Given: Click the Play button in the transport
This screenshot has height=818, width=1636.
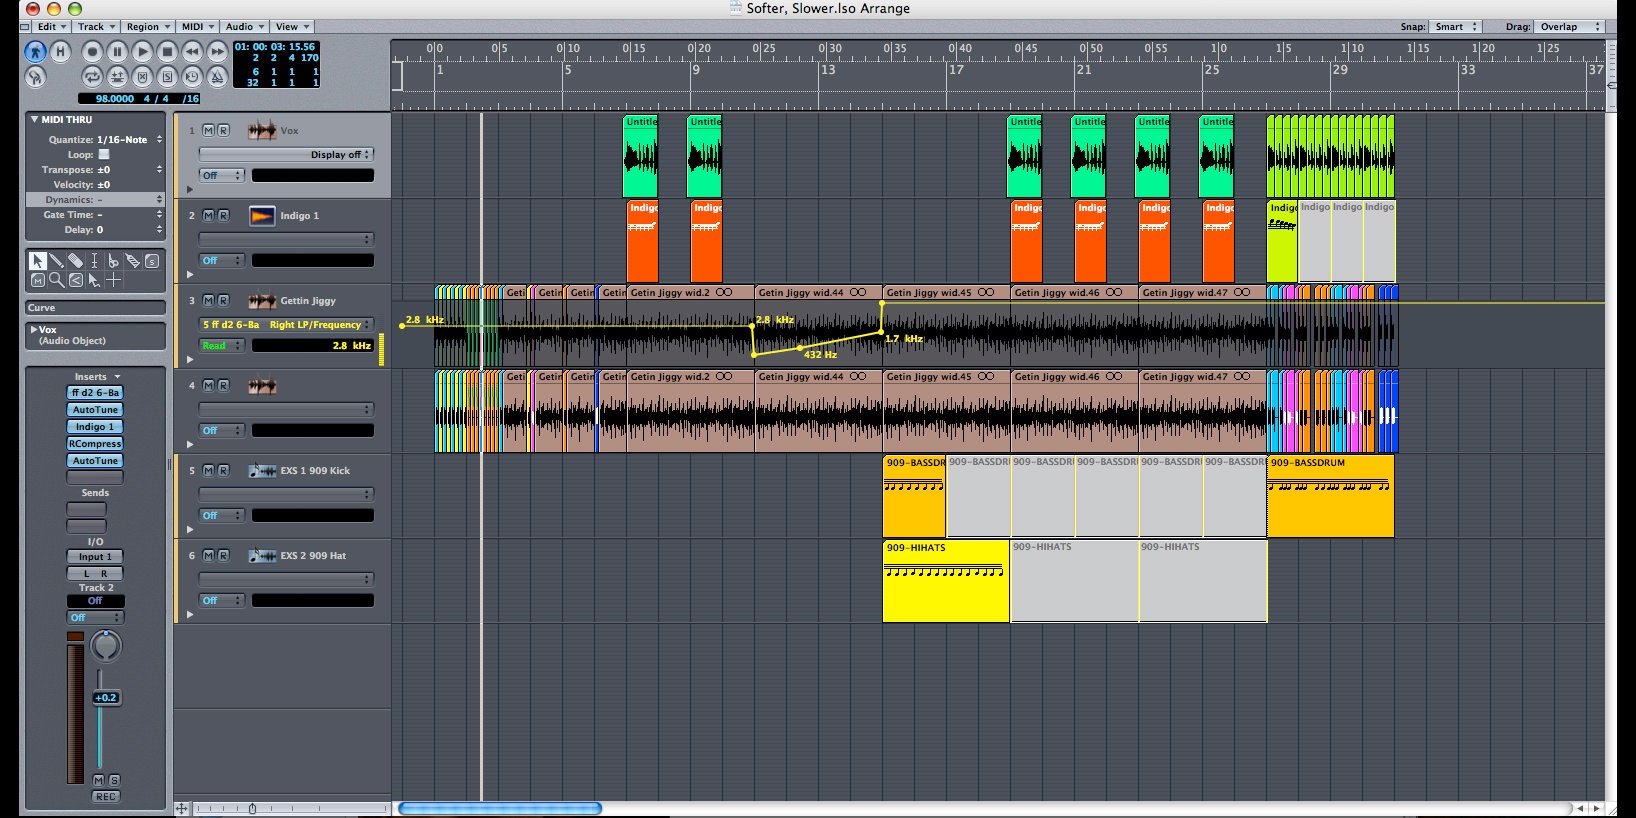Looking at the screenshot, I should click(142, 51).
